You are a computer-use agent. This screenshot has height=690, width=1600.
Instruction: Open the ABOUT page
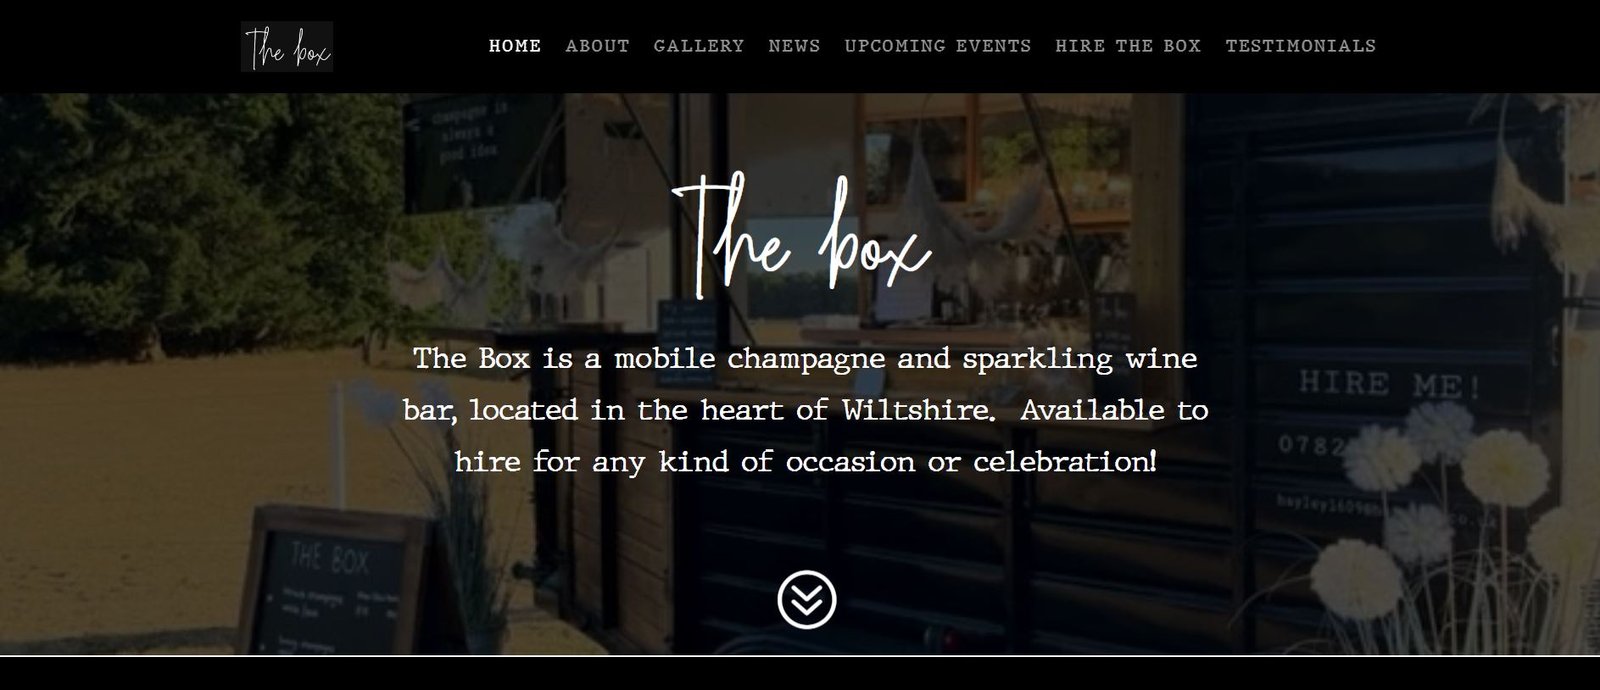(x=597, y=46)
